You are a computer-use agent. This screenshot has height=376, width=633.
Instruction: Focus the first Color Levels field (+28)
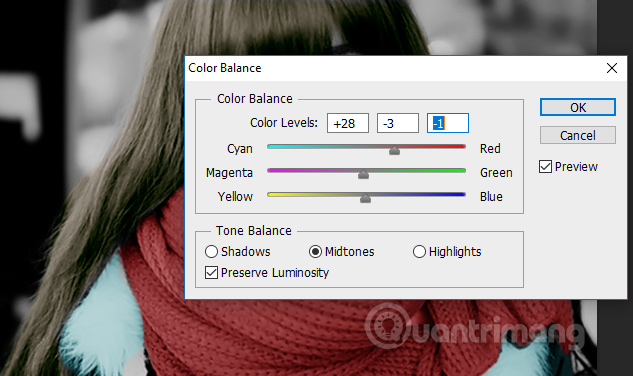point(348,123)
